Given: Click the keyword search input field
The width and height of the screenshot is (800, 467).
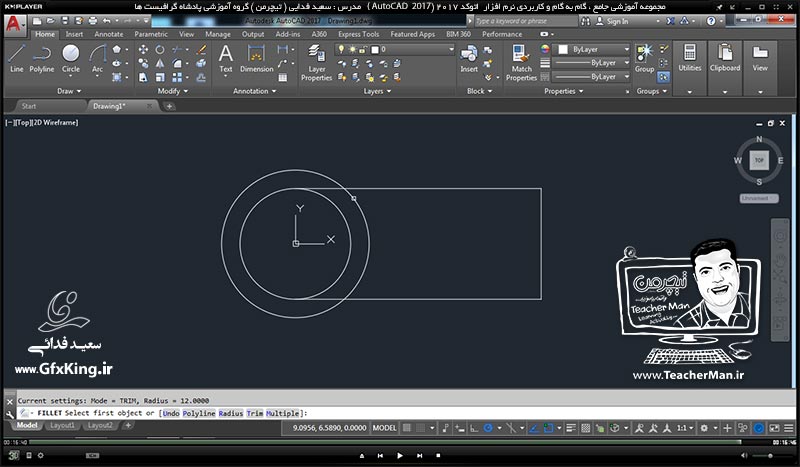Looking at the screenshot, I should tap(526, 21).
